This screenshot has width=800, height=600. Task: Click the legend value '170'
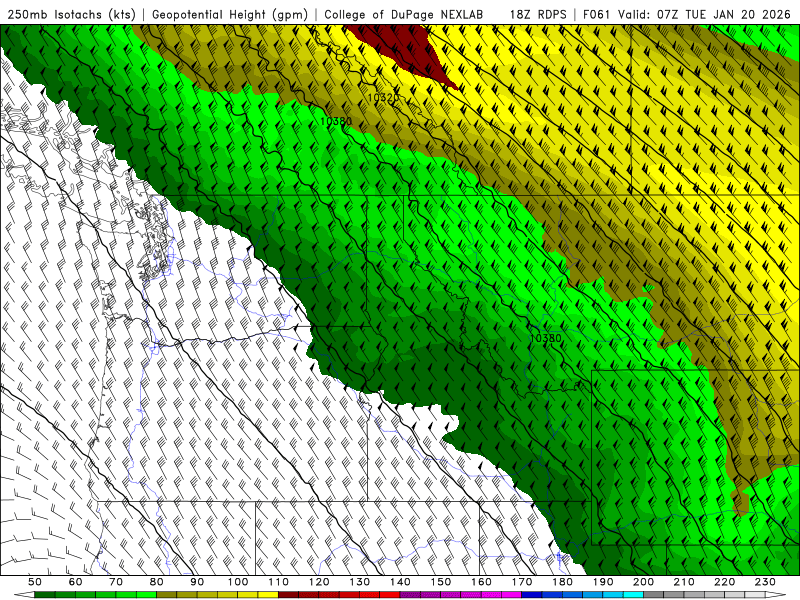click(522, 582)
